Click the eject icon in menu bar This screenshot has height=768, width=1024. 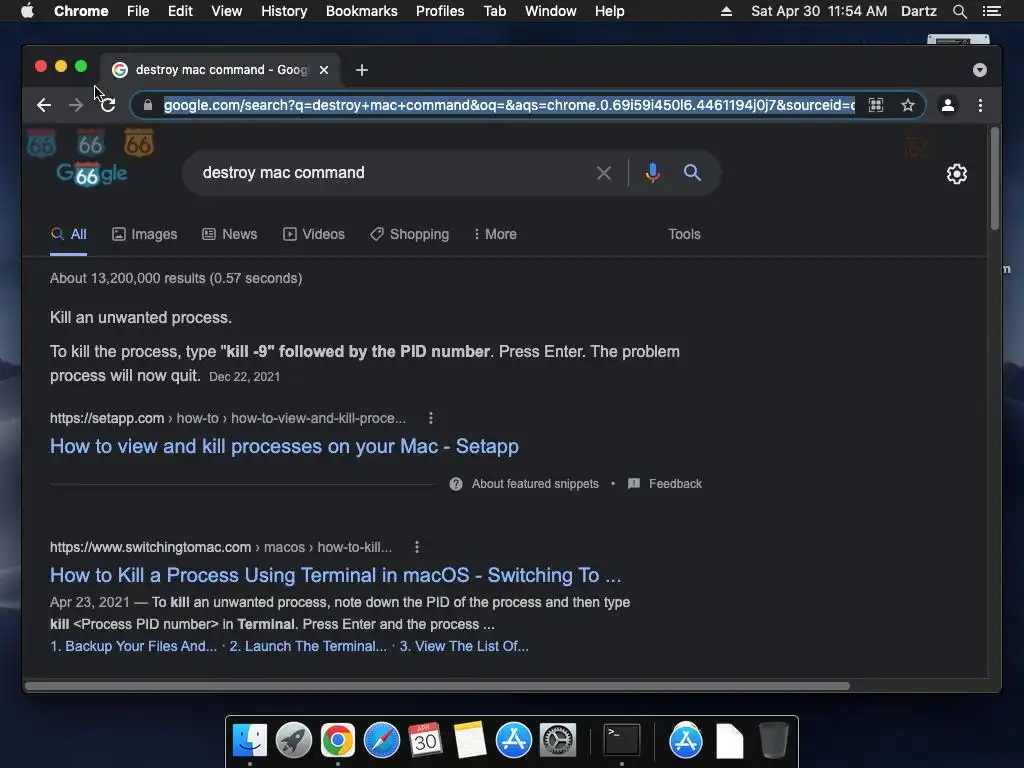pyautogui.click(x=726, y=11)
